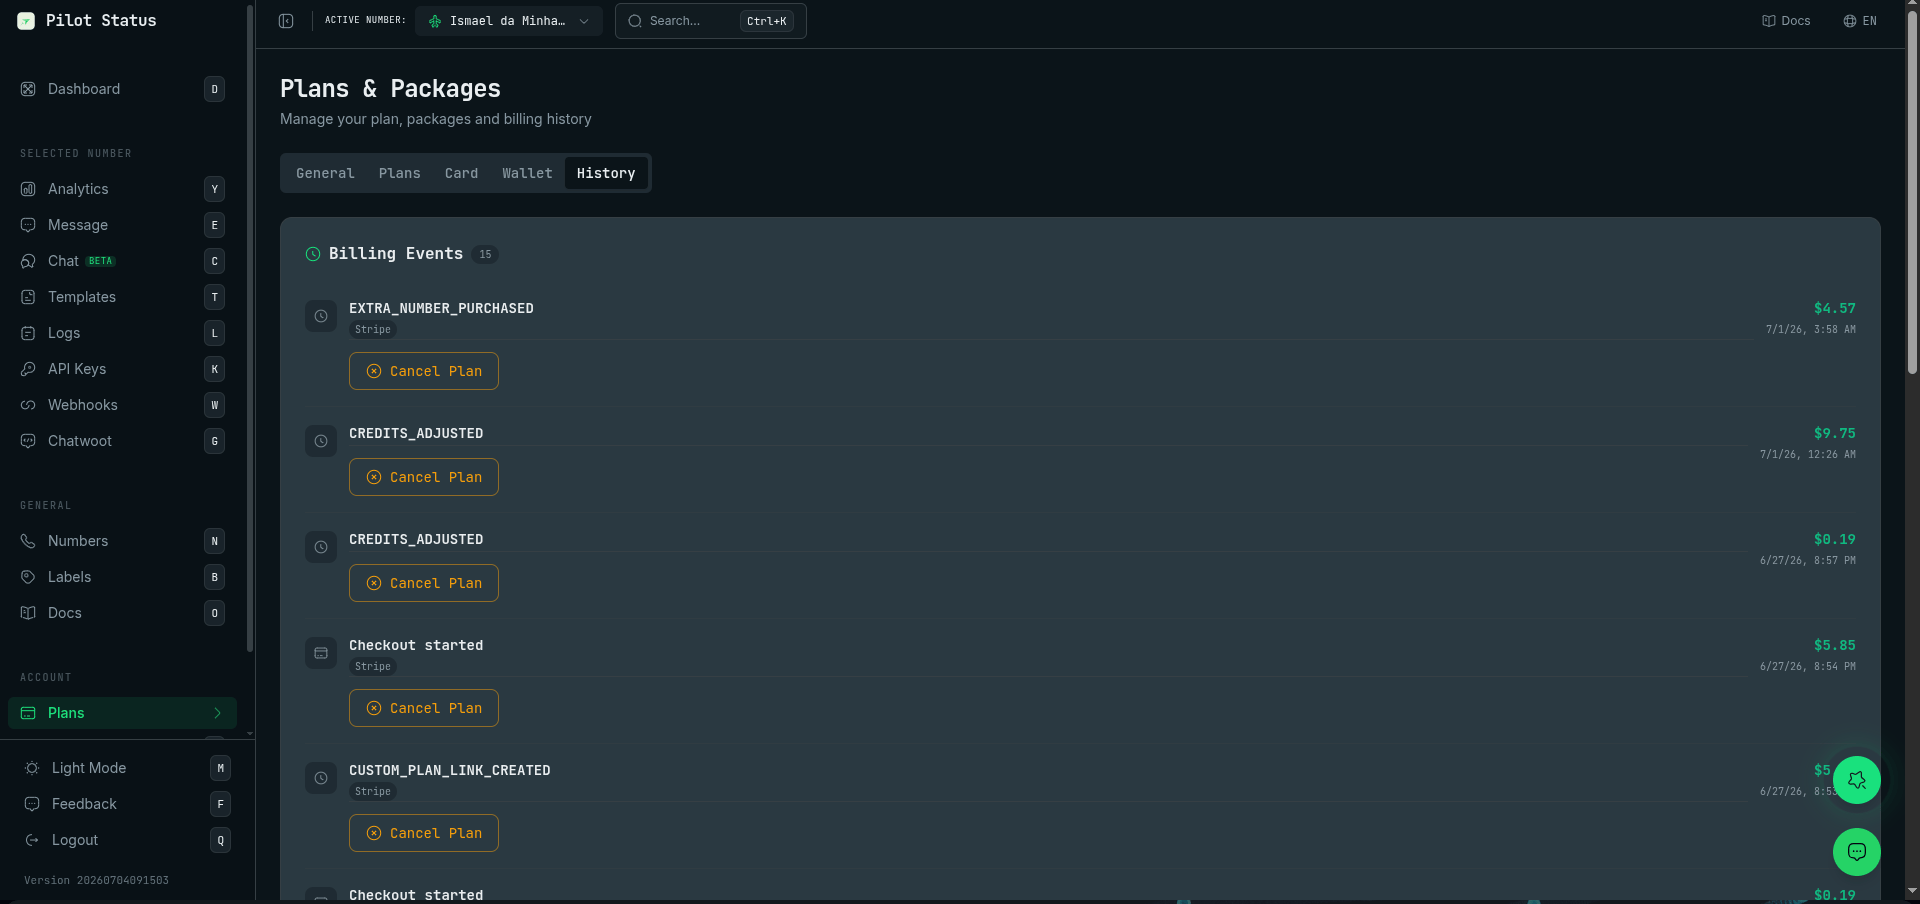
Task: Click the date 6/27/26, 8:57 PM
Action: (1807, 560)
